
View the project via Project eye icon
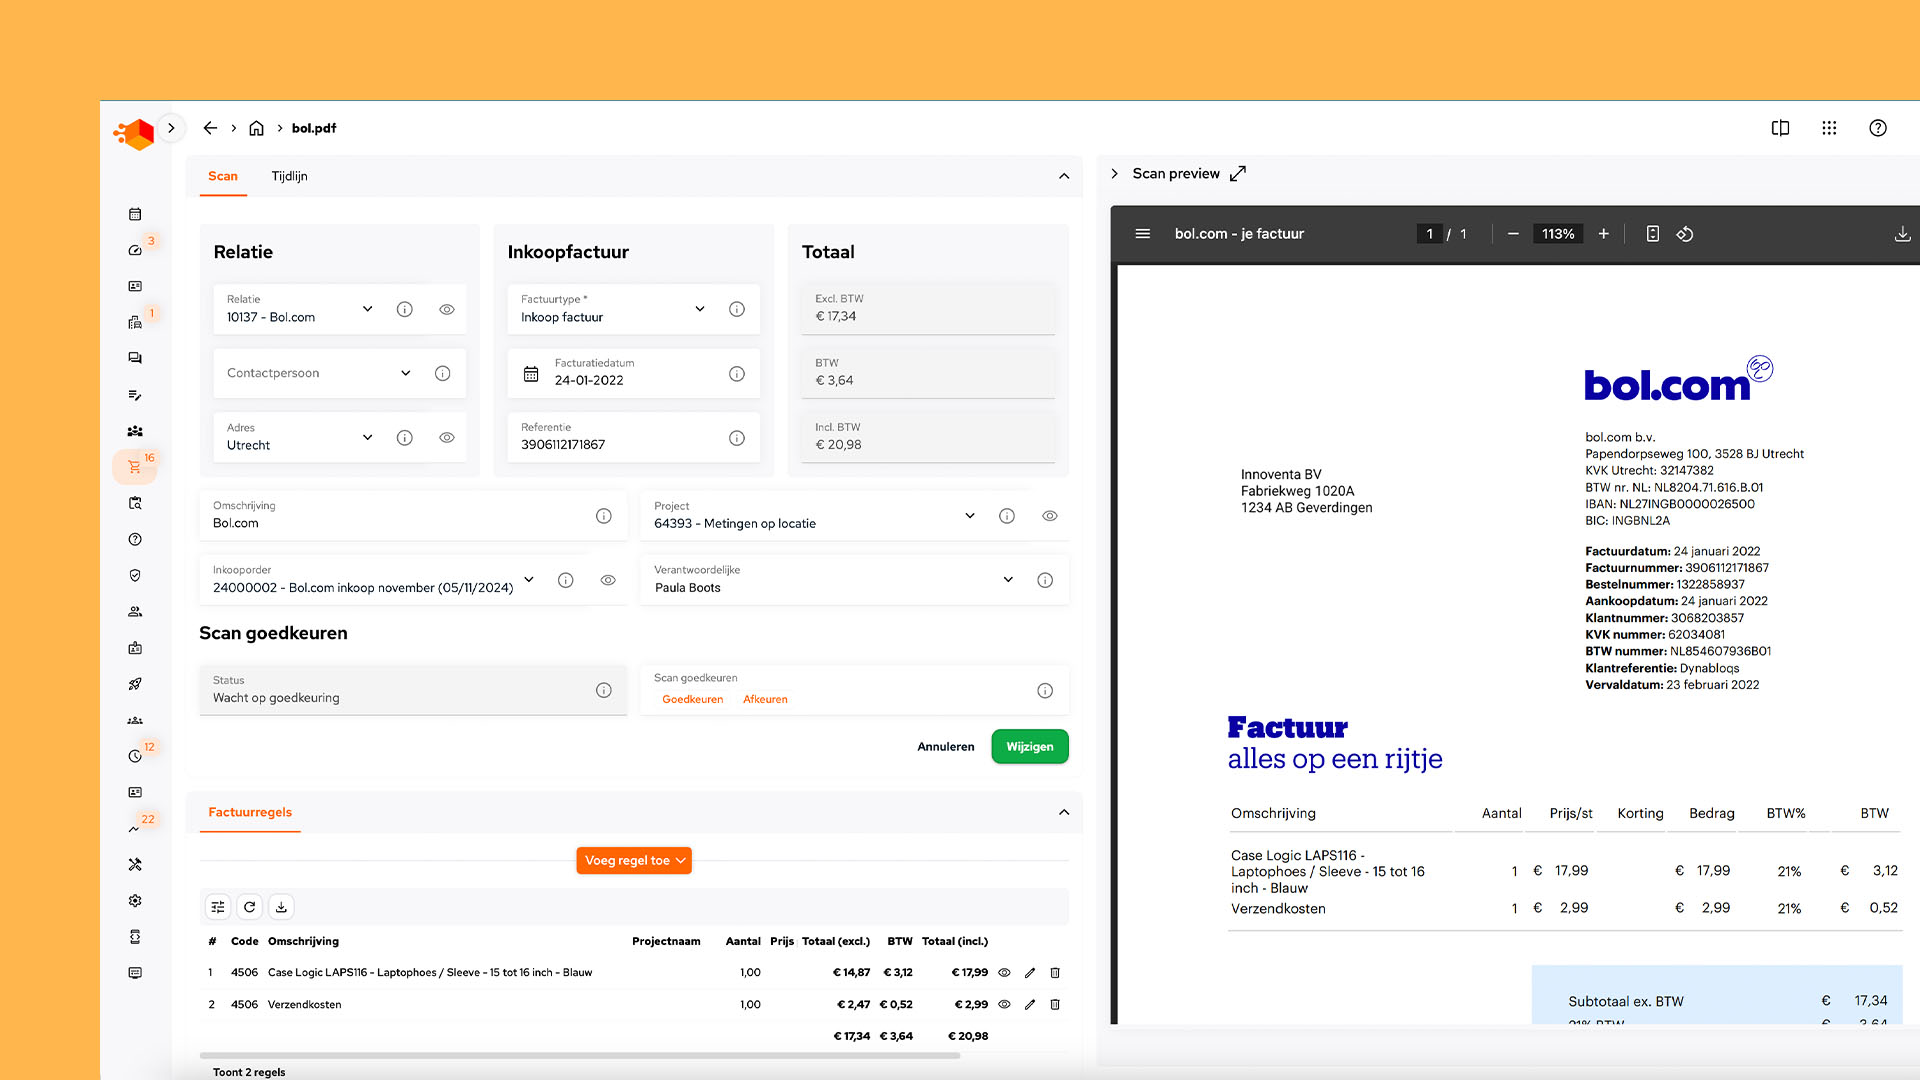[1050, 516]
